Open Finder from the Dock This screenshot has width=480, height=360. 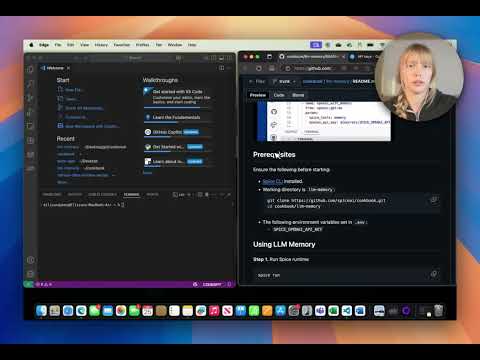tap(41, 311)
